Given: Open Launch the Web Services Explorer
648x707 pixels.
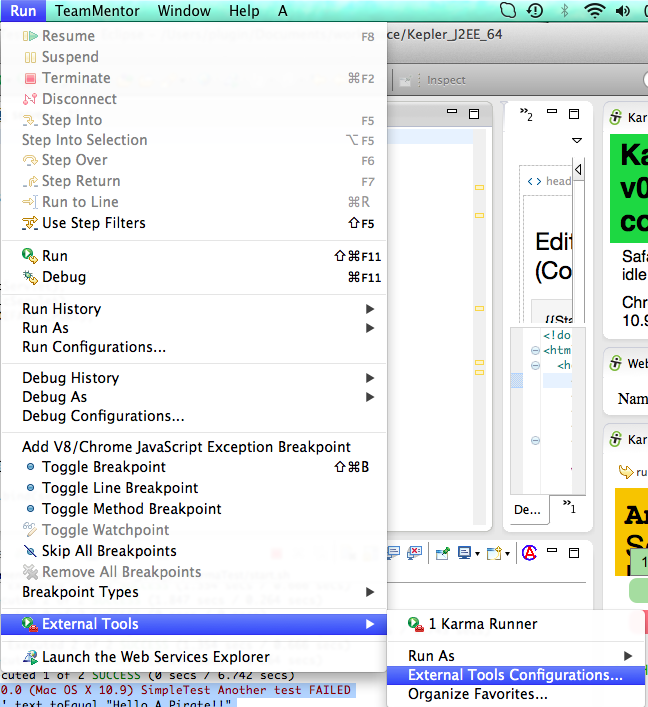Looking at the screenshot, I should coord(155,657).
